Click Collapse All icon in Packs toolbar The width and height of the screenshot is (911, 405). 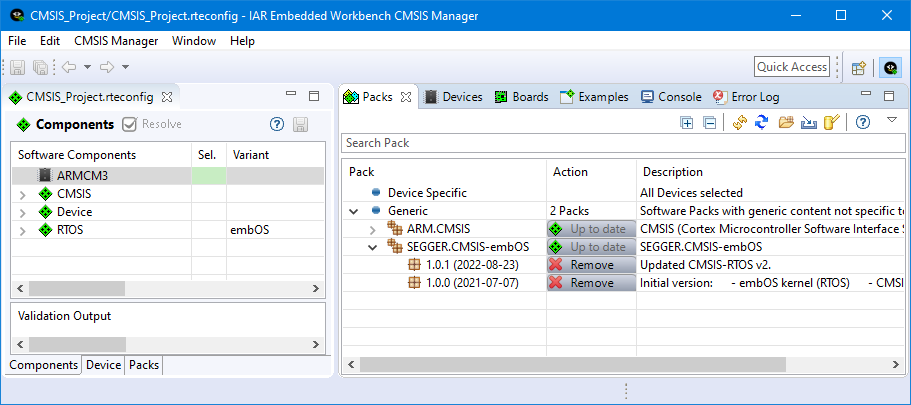[709, 122]
